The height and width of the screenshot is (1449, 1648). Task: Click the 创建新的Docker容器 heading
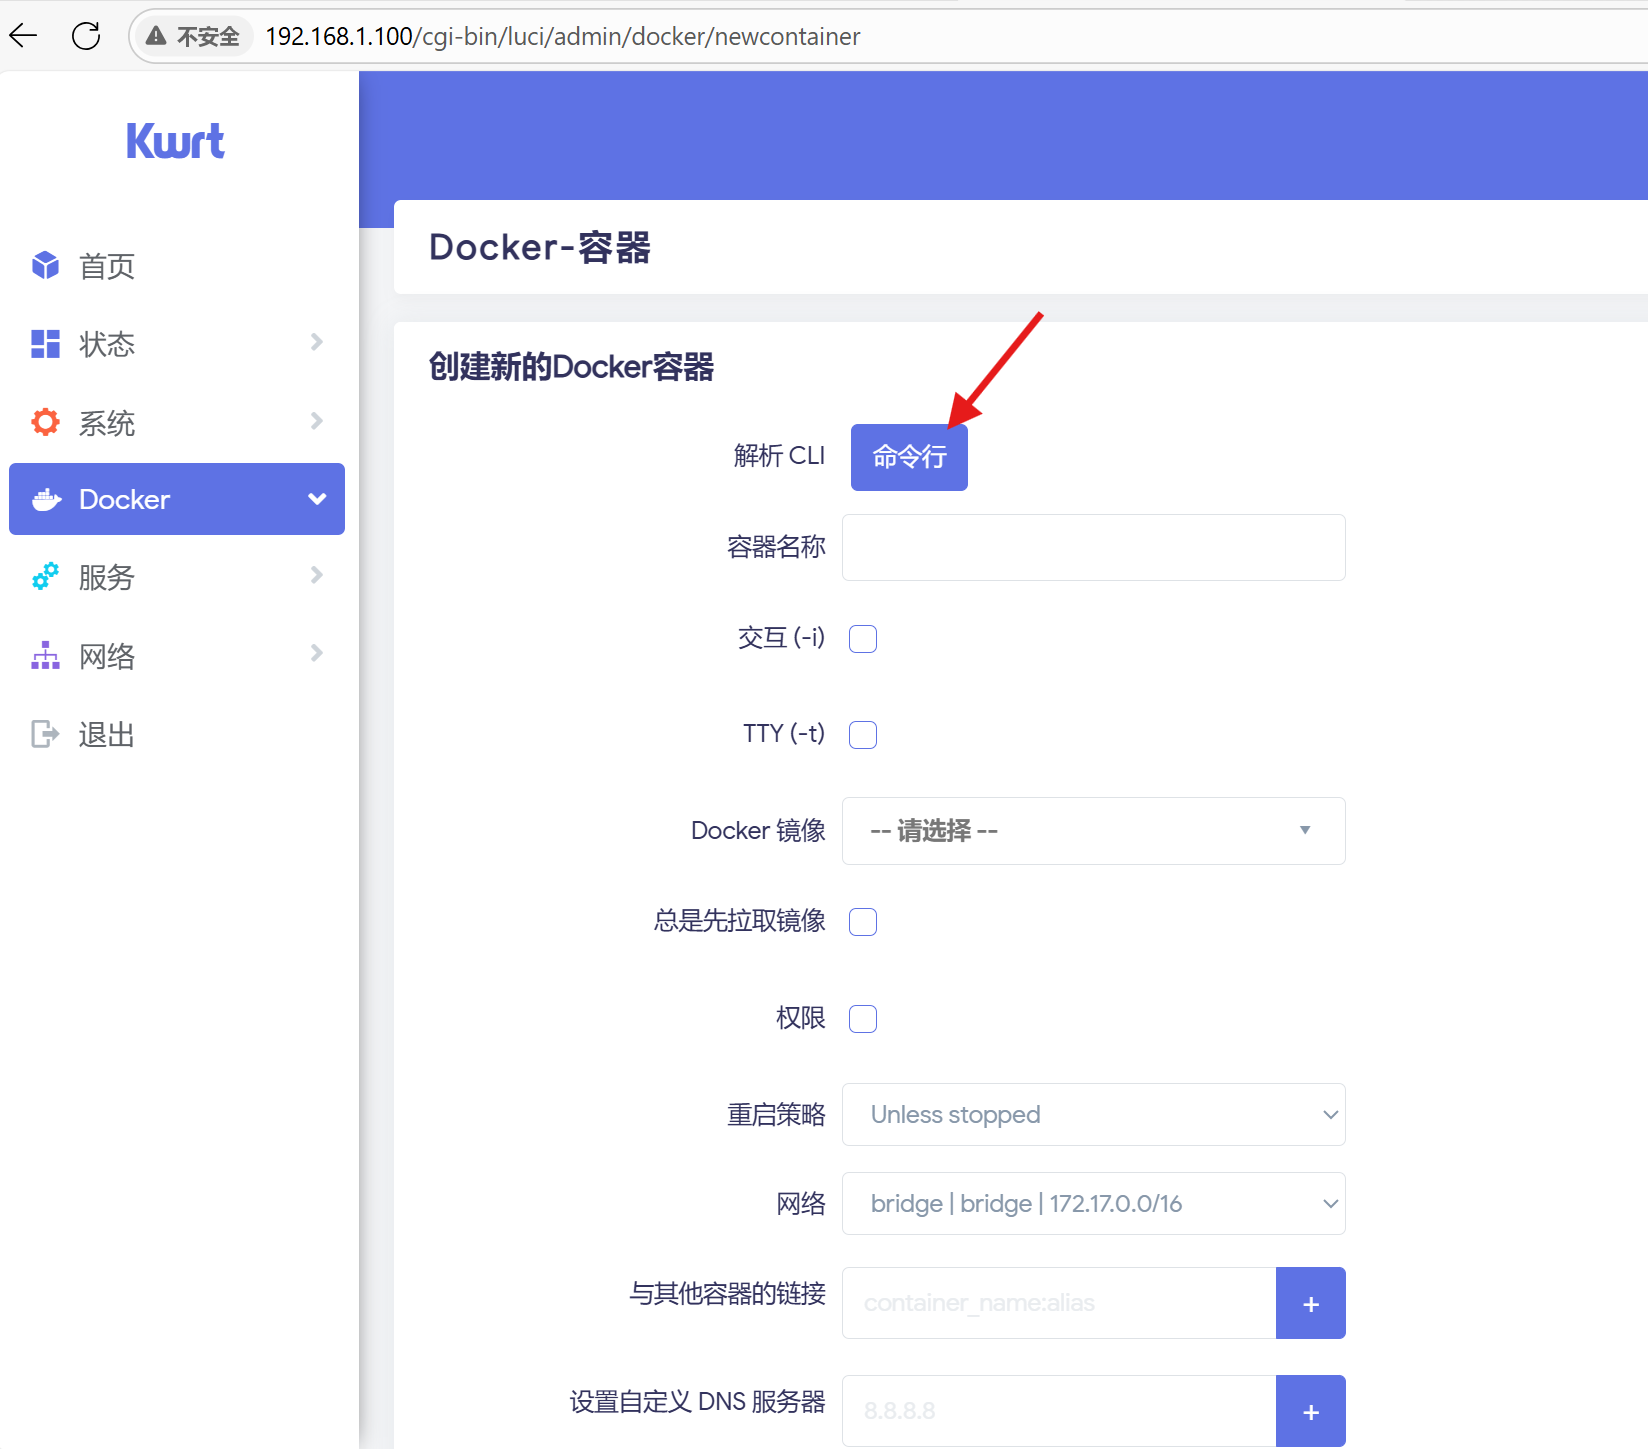[x=571, y=367]
